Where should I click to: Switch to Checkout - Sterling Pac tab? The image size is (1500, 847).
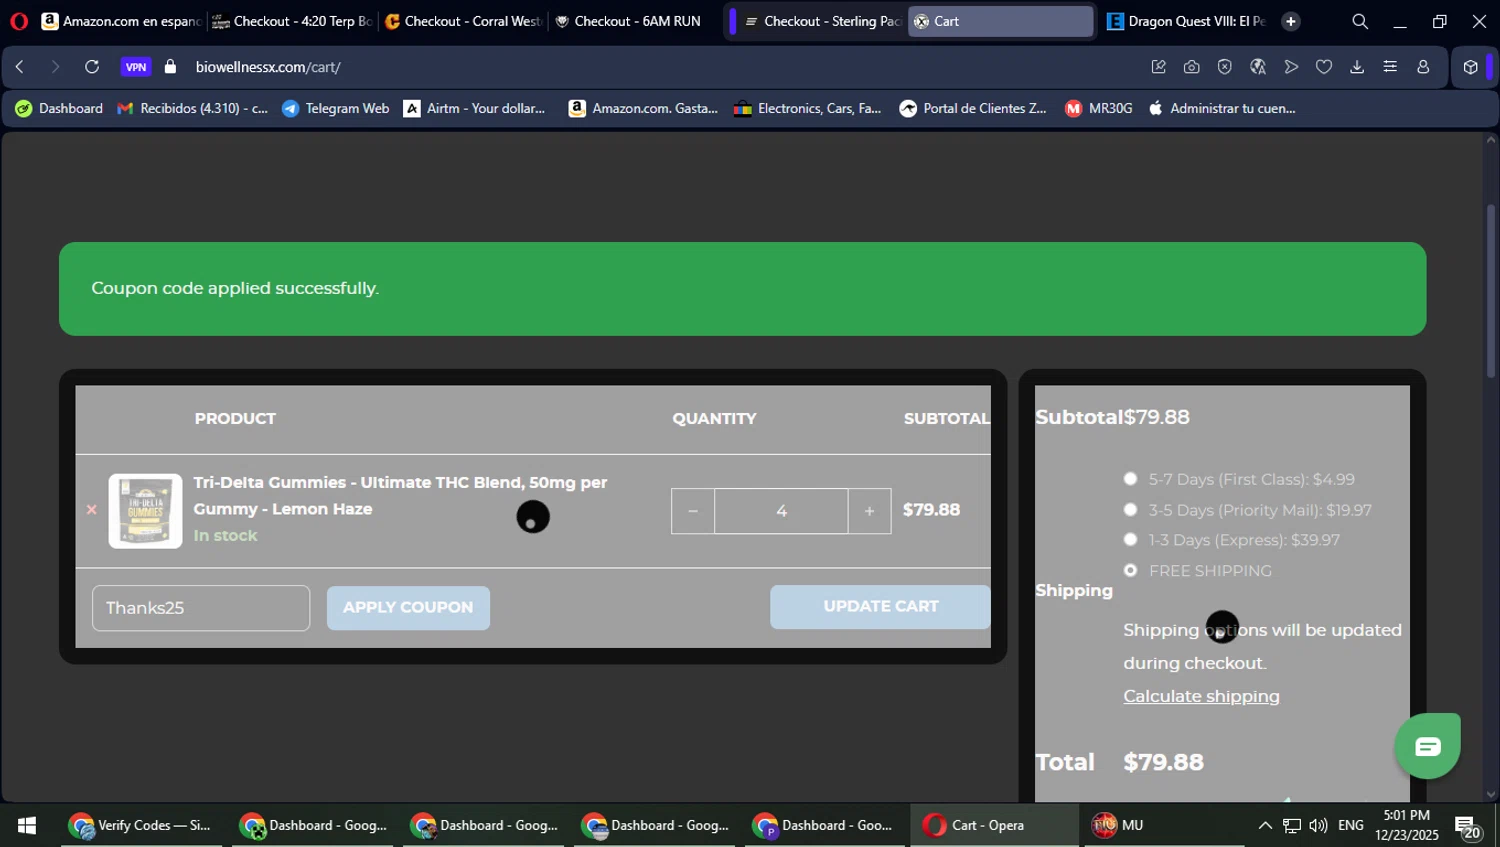pyautogui.click(x=822, y=21)
